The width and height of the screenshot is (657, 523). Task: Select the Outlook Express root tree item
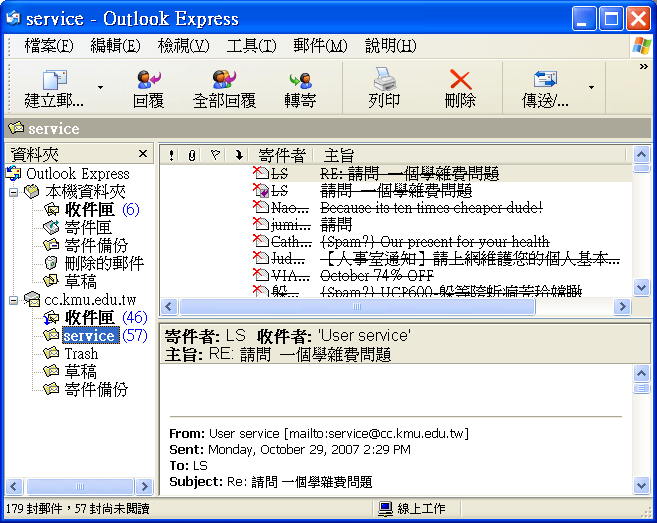(x=78, y=173)
